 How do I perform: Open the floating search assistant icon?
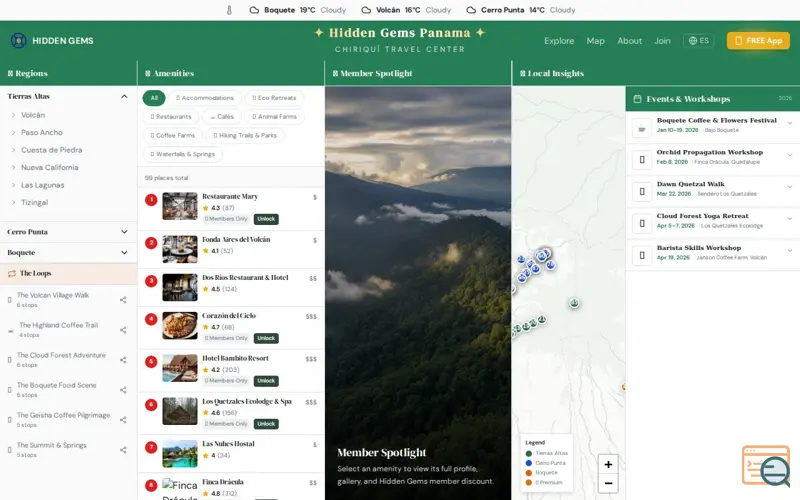[x=766, y=466]
